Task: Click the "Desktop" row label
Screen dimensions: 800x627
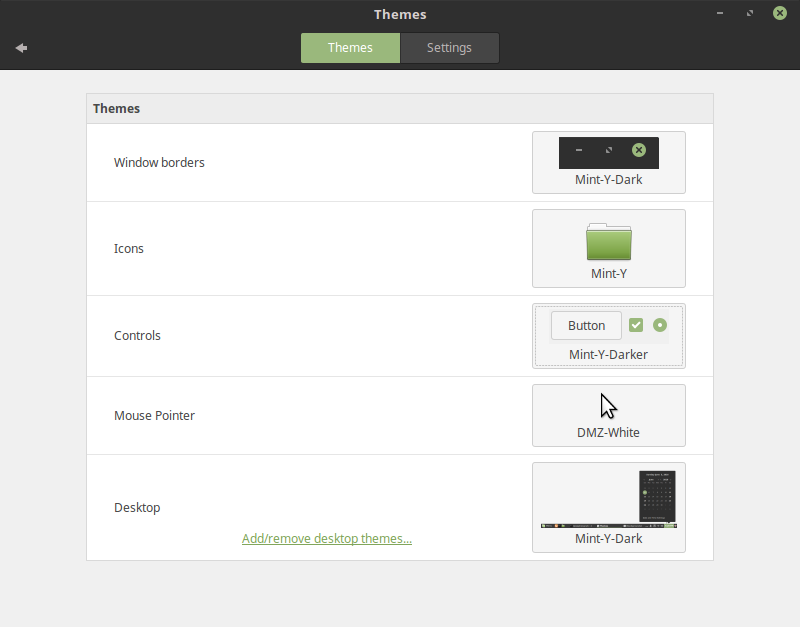Action: coord(137,508)
